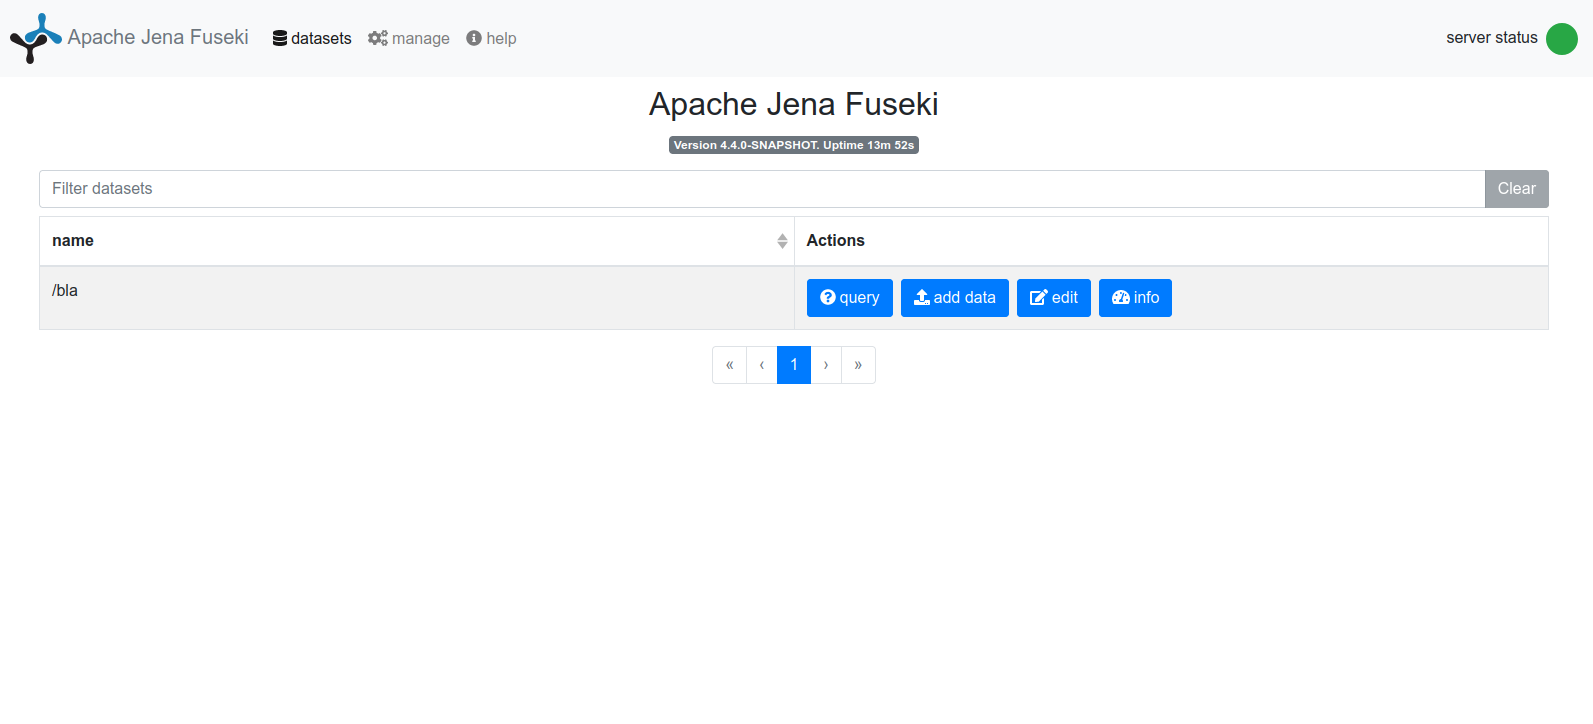Viewport: 1593px width, 724px height.
Task: Edit the /bla dataset
Action: pyautogui.click(x=1053, y=298)
